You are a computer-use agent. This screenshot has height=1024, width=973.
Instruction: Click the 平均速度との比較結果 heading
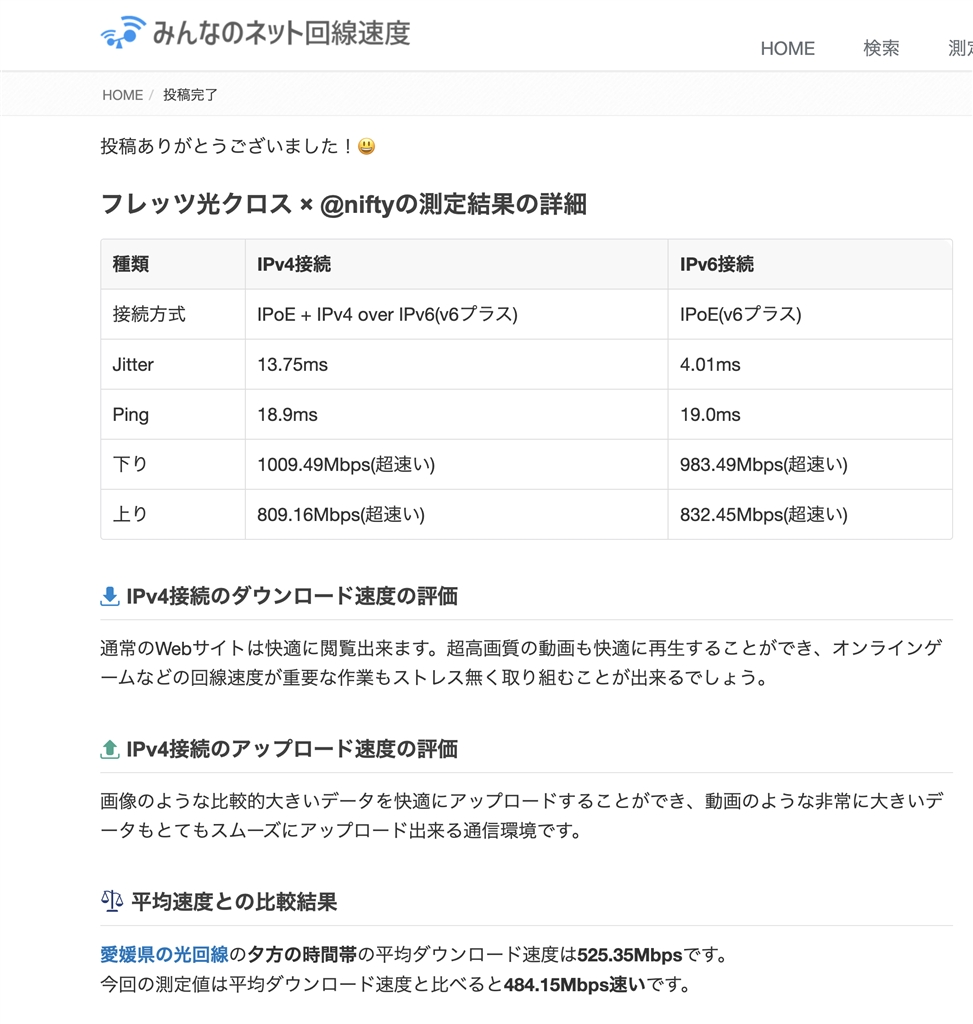pos(234,902)
